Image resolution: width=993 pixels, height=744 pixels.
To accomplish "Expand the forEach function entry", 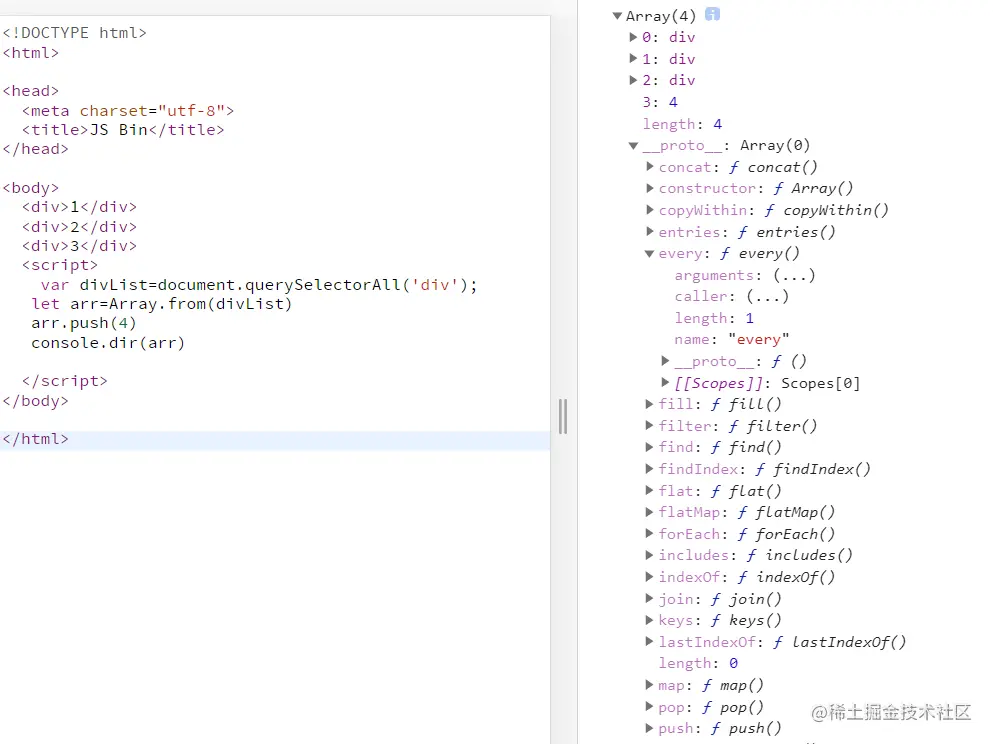I will point(650,534).
